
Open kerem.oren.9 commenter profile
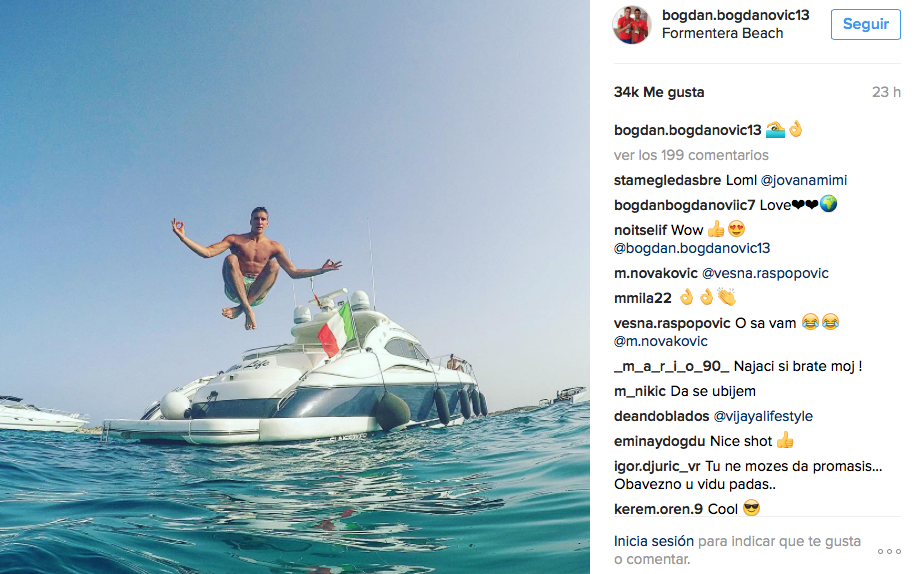(659, 509)
